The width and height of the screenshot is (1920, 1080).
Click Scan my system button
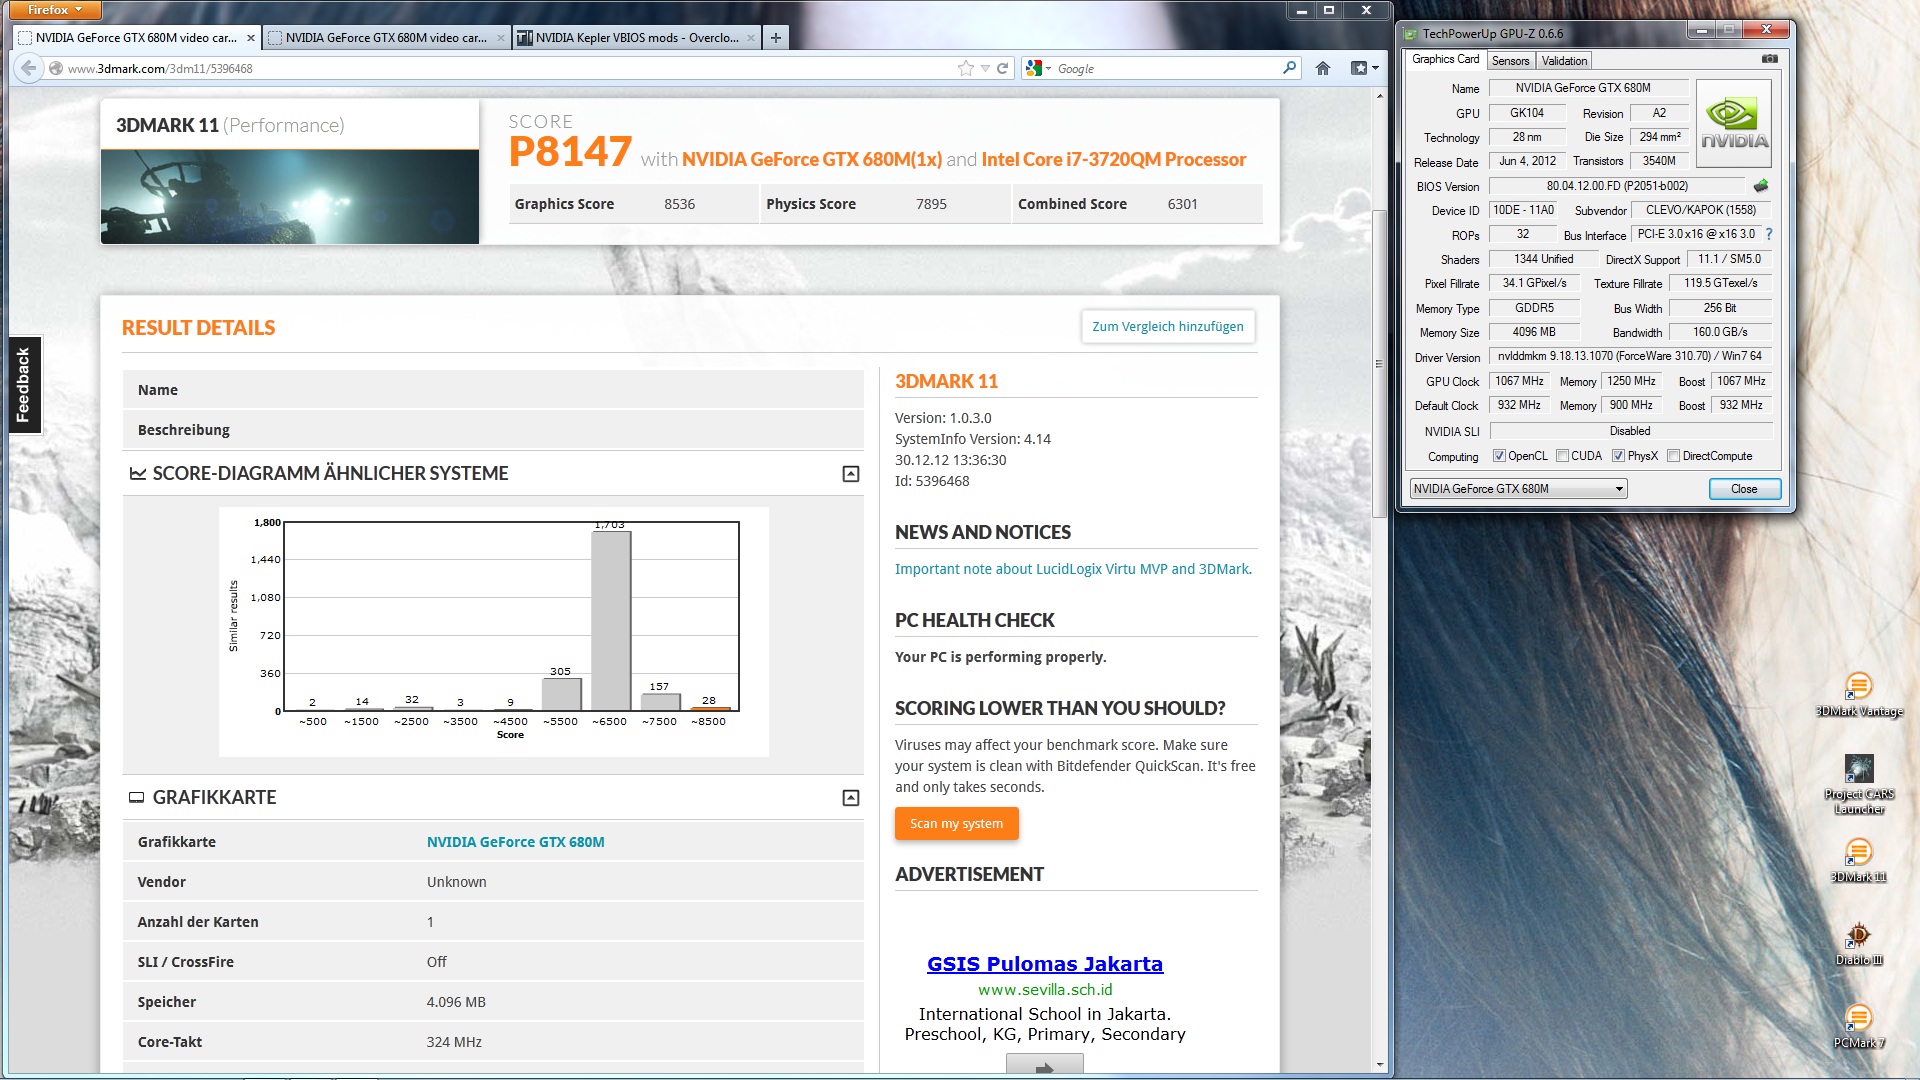tap(956, 824)
